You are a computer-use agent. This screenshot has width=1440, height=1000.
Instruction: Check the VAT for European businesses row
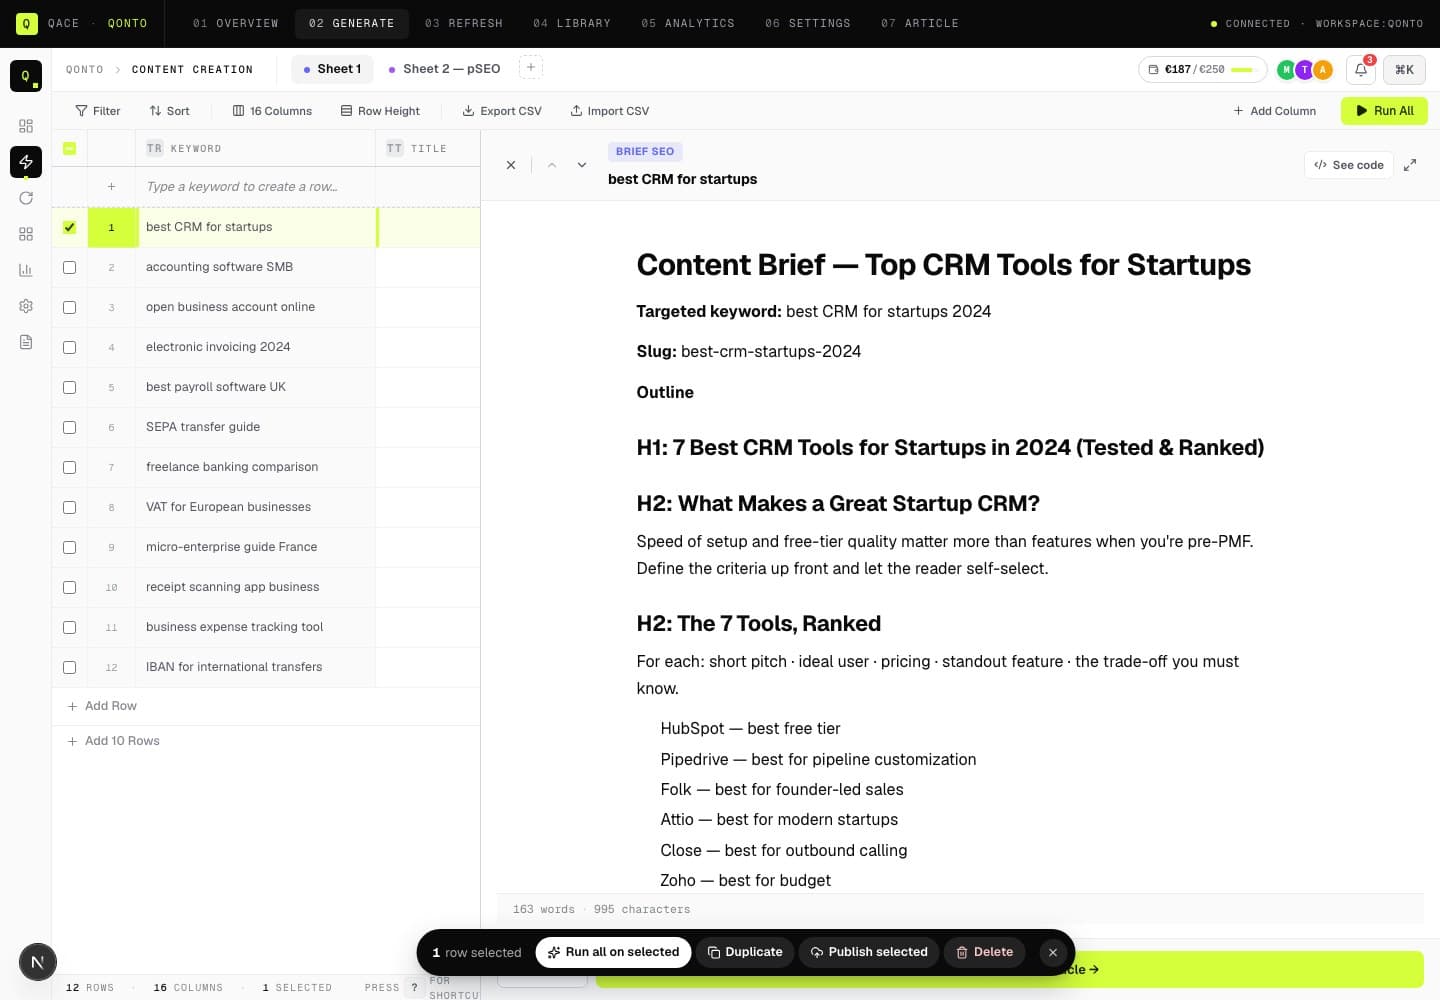pyautogui.click(x=69, y=507)
